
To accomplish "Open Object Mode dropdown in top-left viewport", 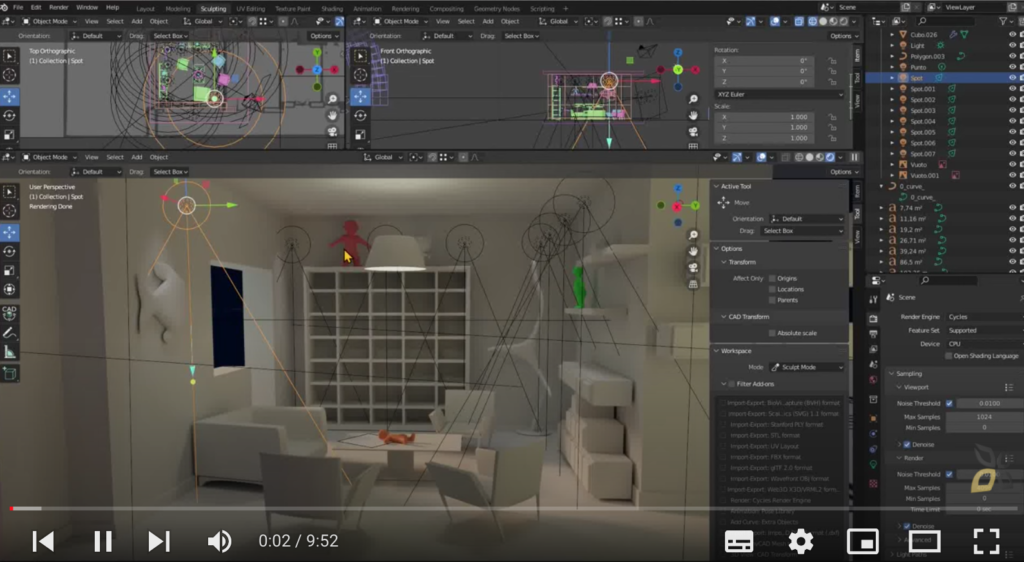I will pyautogui.click(x=49, y=21).
